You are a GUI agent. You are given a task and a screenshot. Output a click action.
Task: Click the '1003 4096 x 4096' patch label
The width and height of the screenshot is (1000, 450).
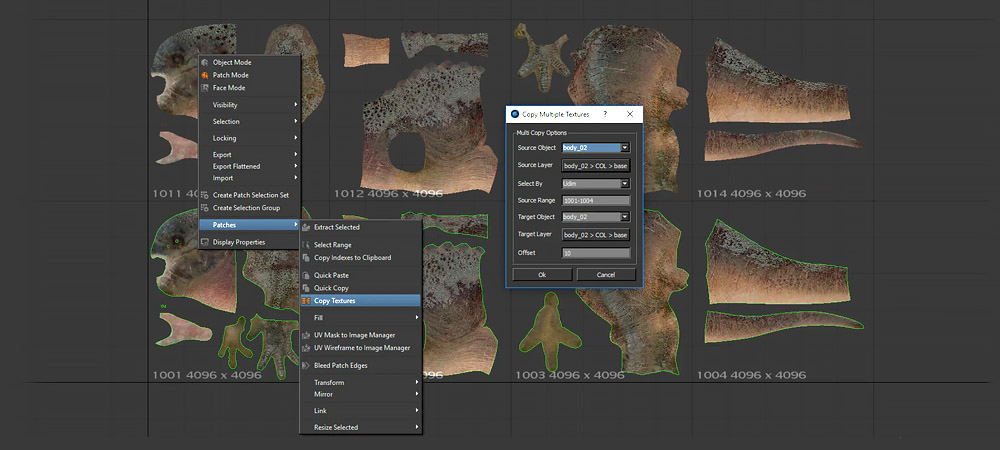pyautogui.click(x=570, y=375)
